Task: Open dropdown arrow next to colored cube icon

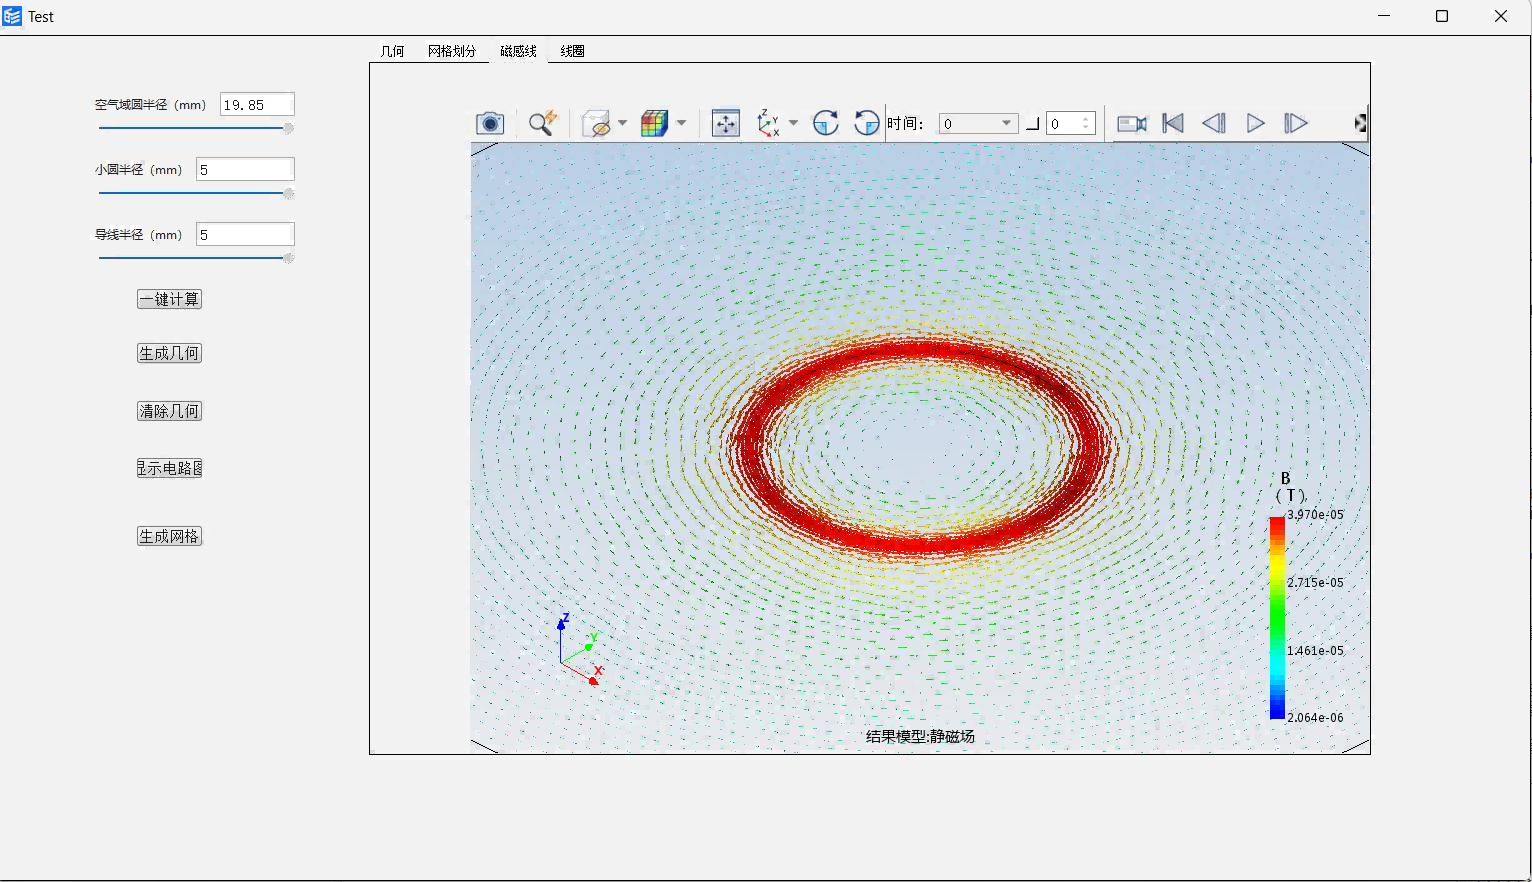Action: click(x=681, y=123)
